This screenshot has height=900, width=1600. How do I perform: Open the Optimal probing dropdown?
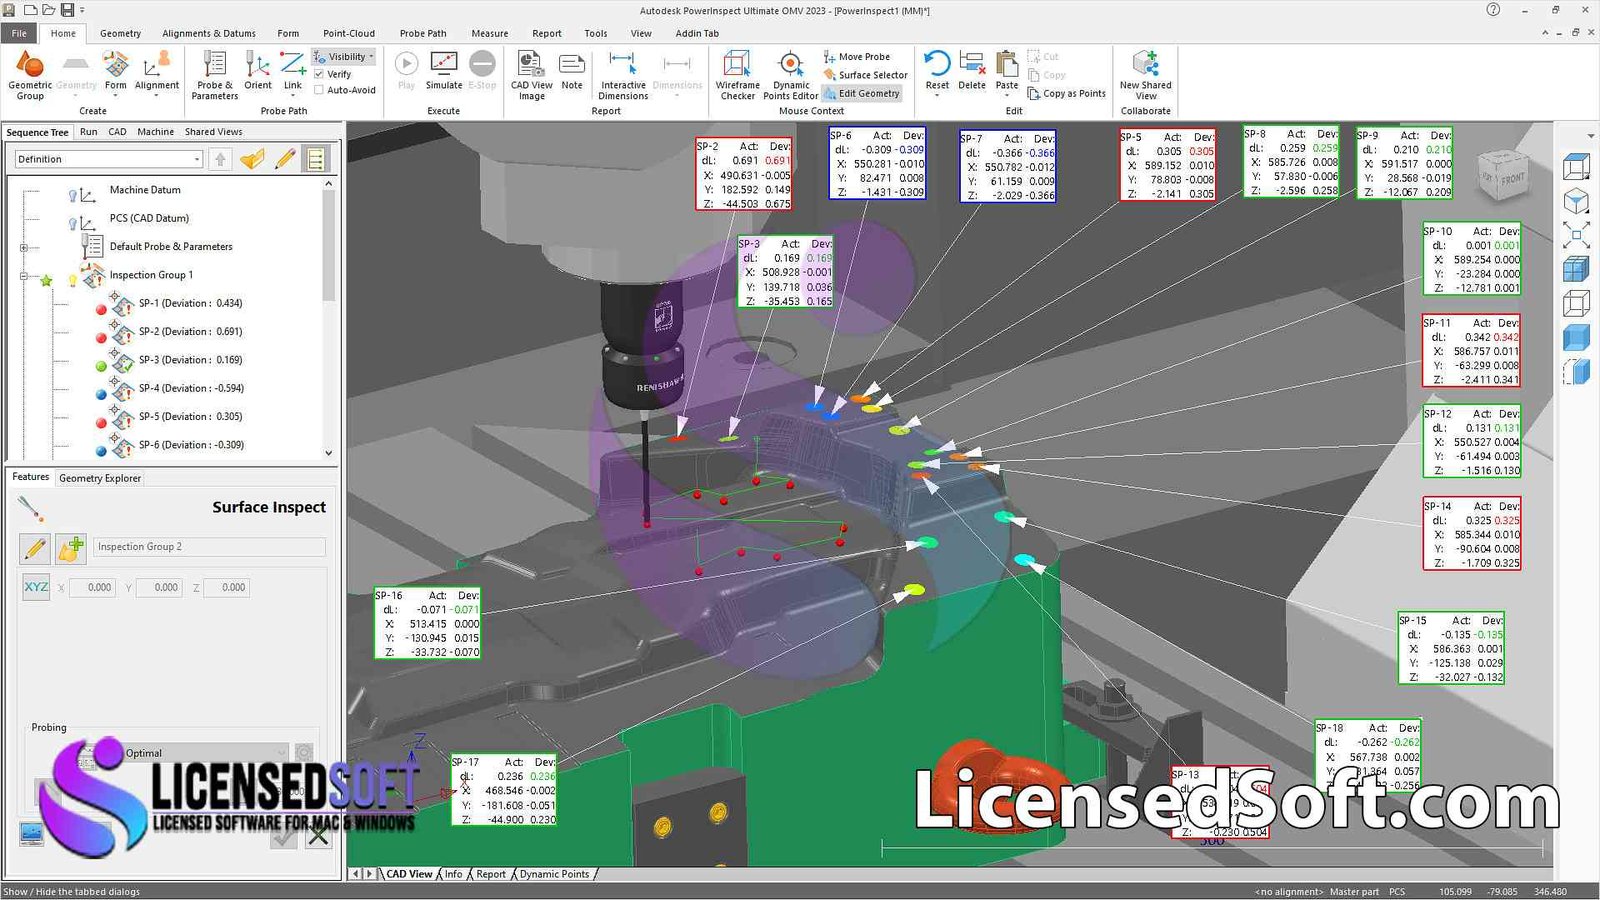point(281,753)
